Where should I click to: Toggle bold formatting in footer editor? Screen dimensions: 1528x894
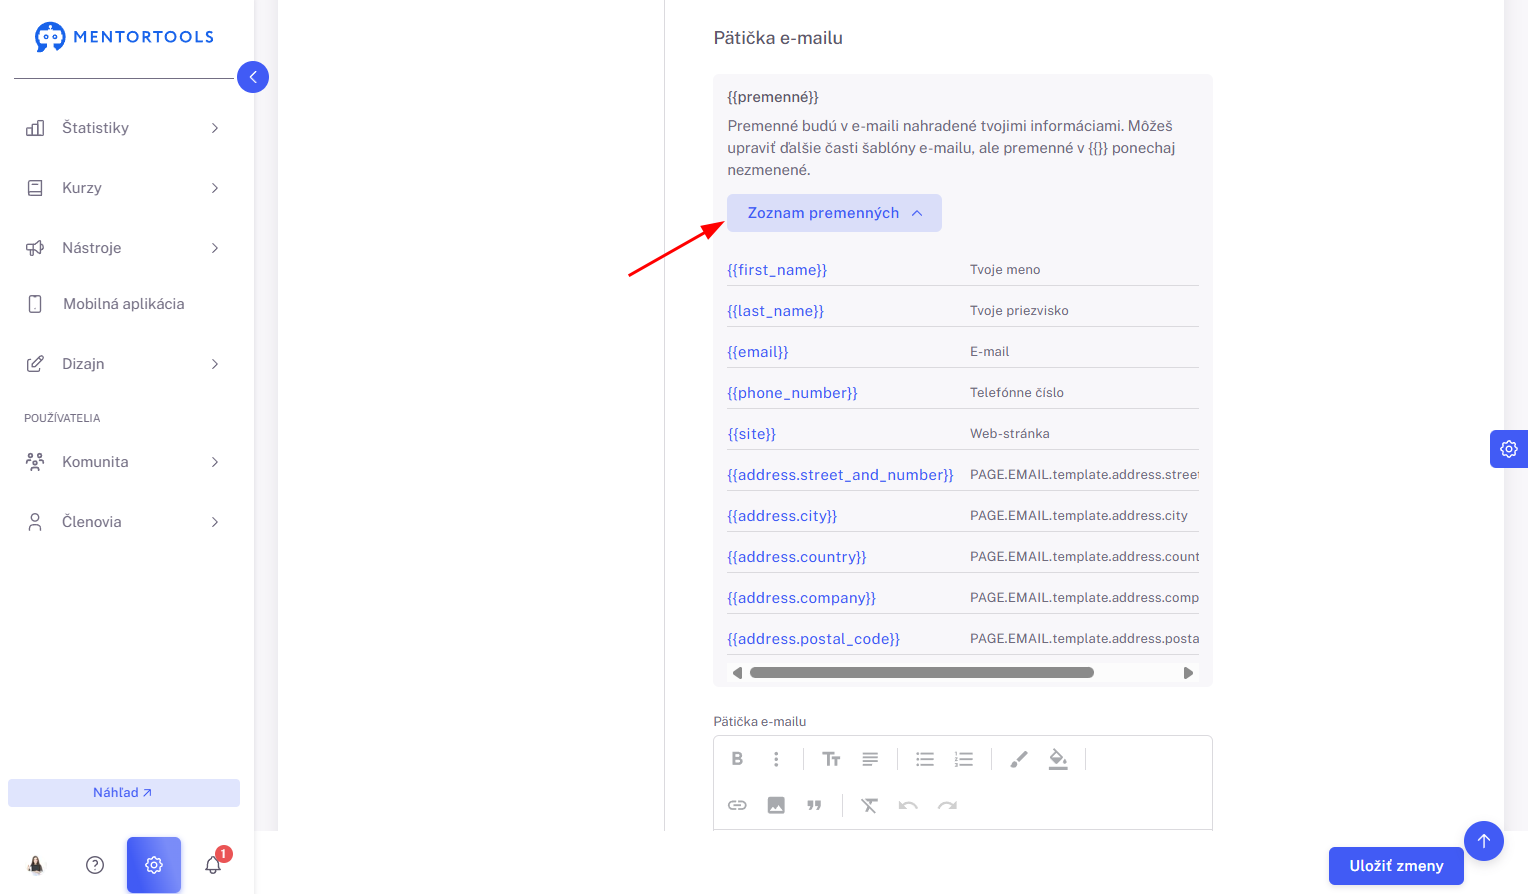tap(737, 759)
